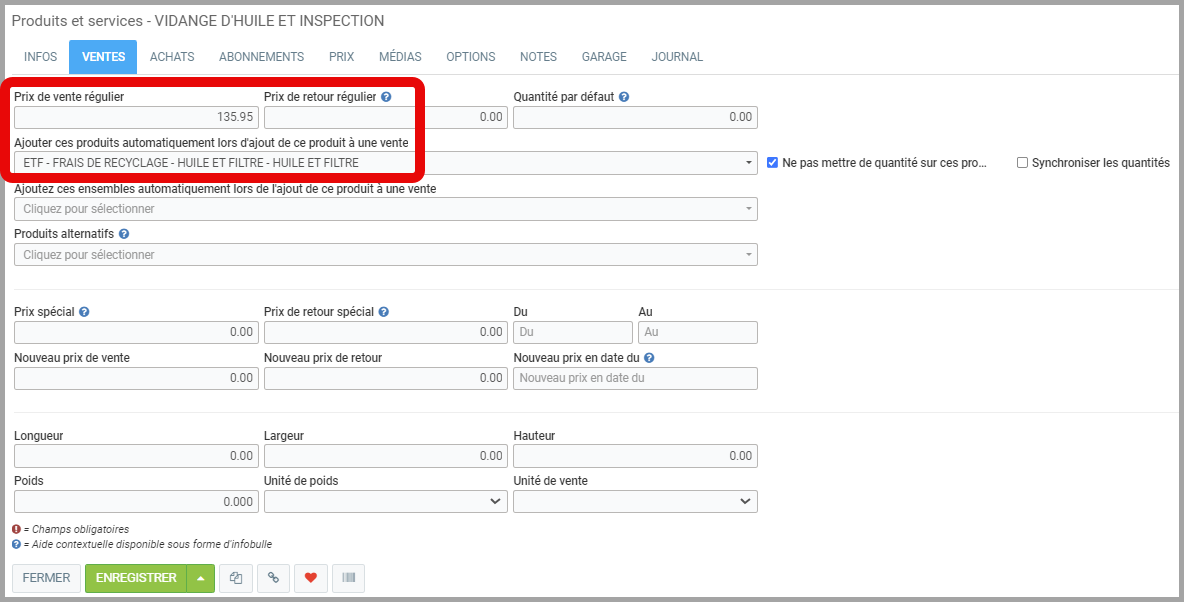Screen dimensions: 1184x602
Task: Enable Synchroniser les quantités checkbox
Action: (1022, 162)
